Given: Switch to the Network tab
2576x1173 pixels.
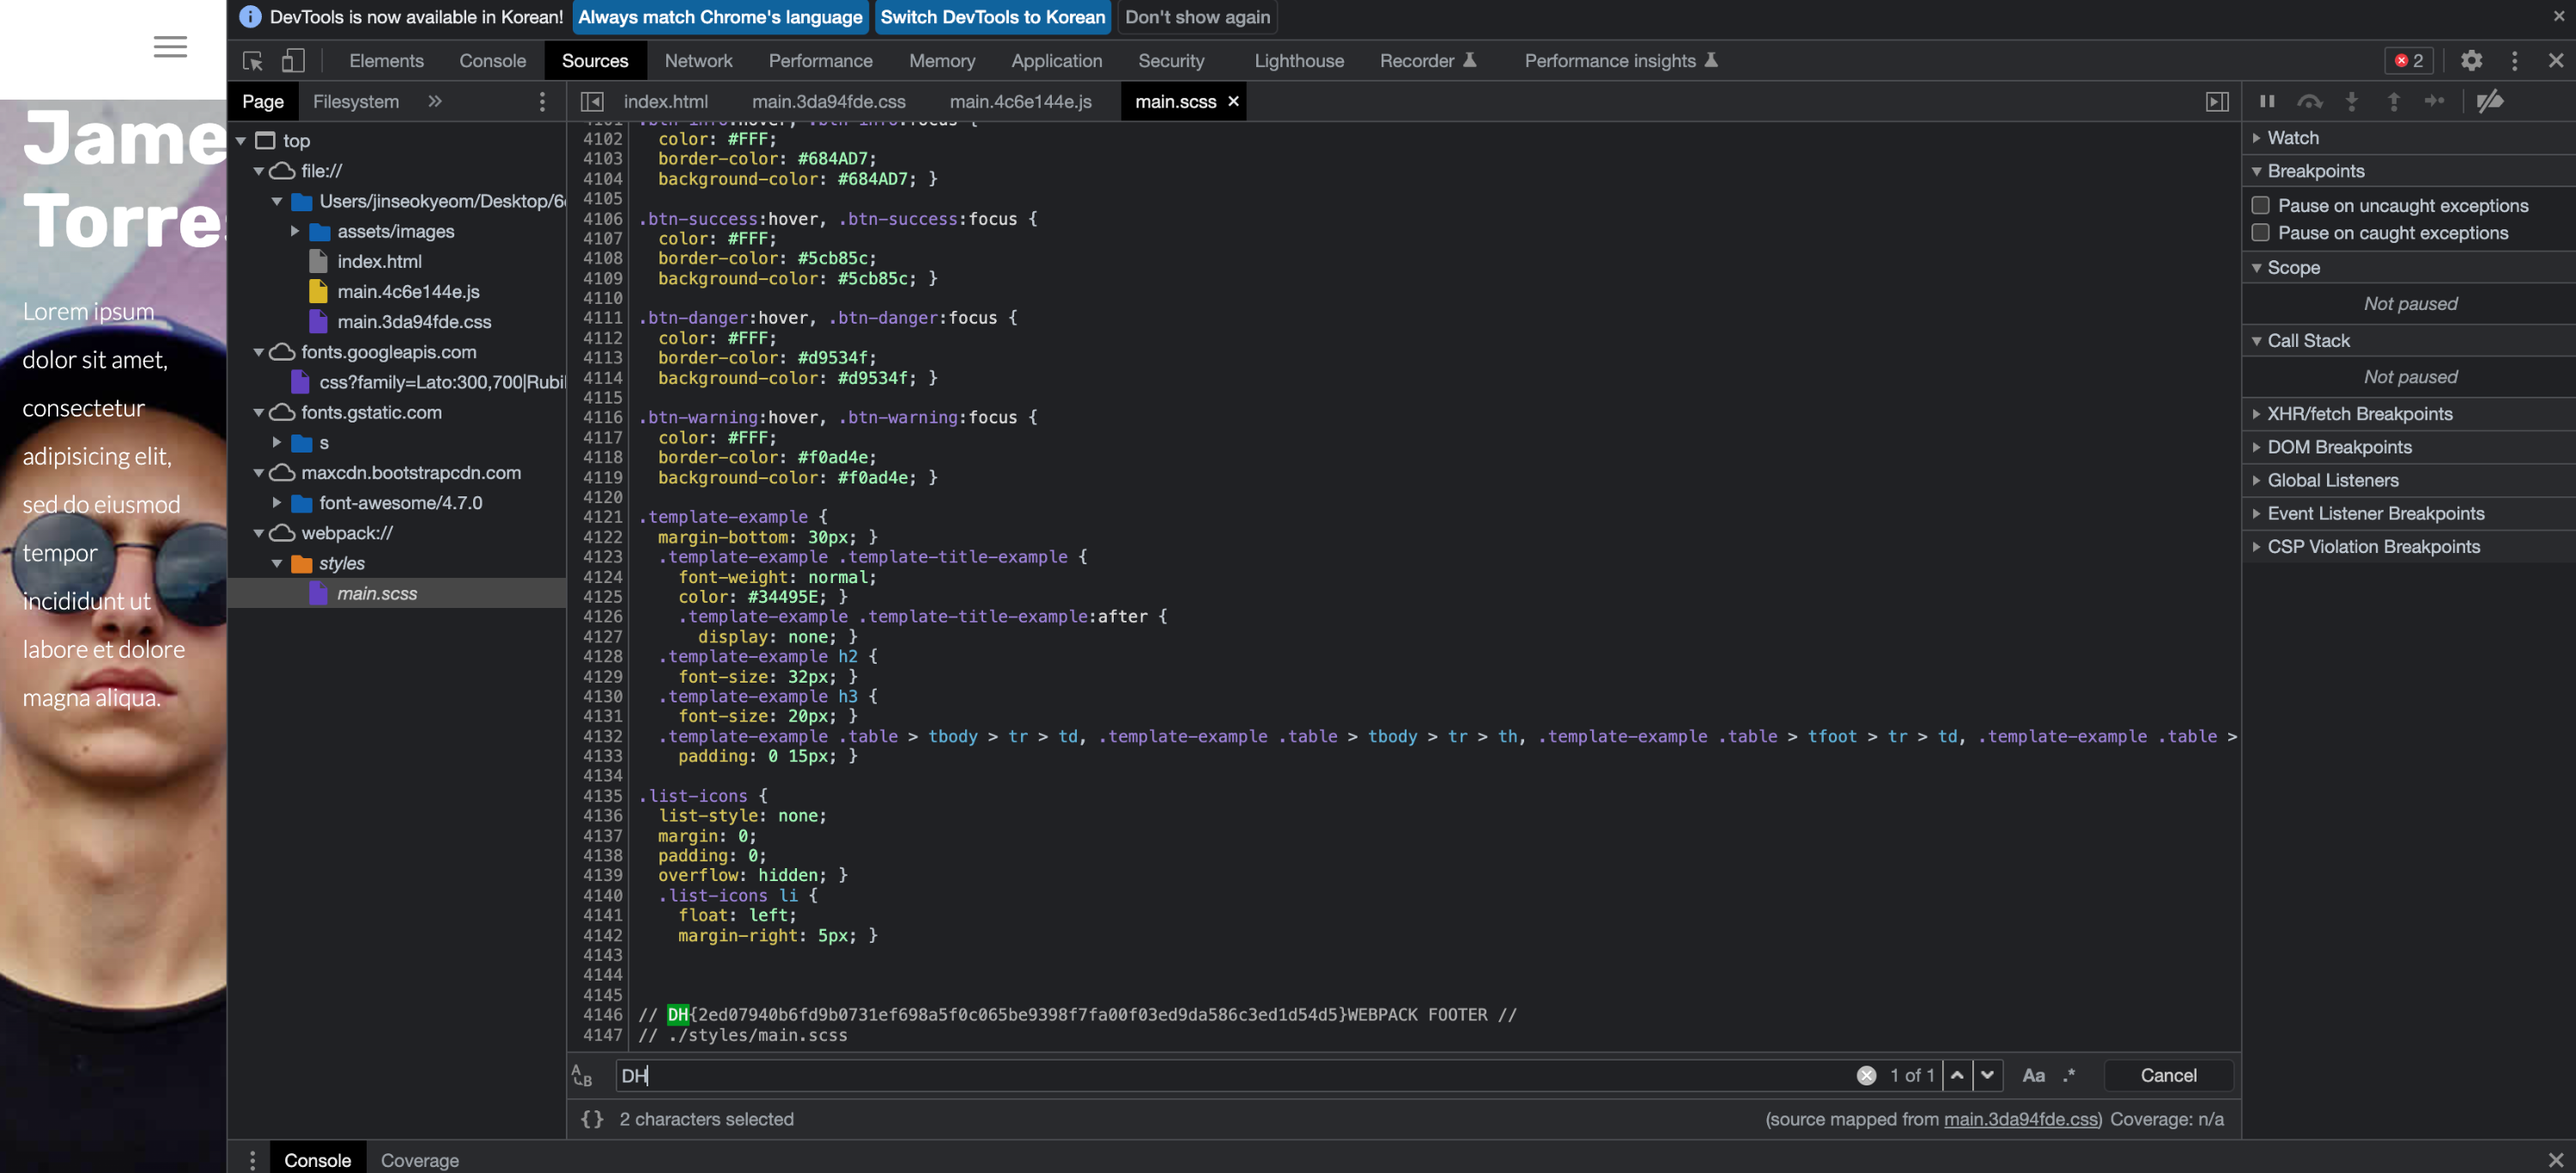Looking at the screenshot, I should [698, 61].
